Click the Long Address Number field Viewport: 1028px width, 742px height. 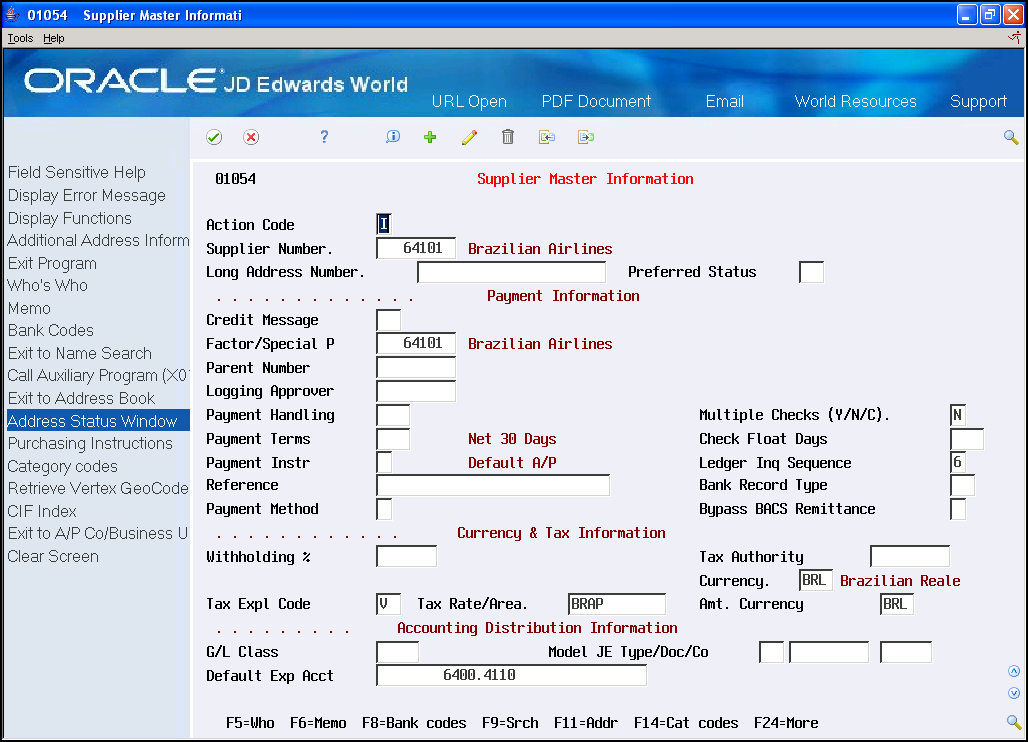[x=511, y=272]
